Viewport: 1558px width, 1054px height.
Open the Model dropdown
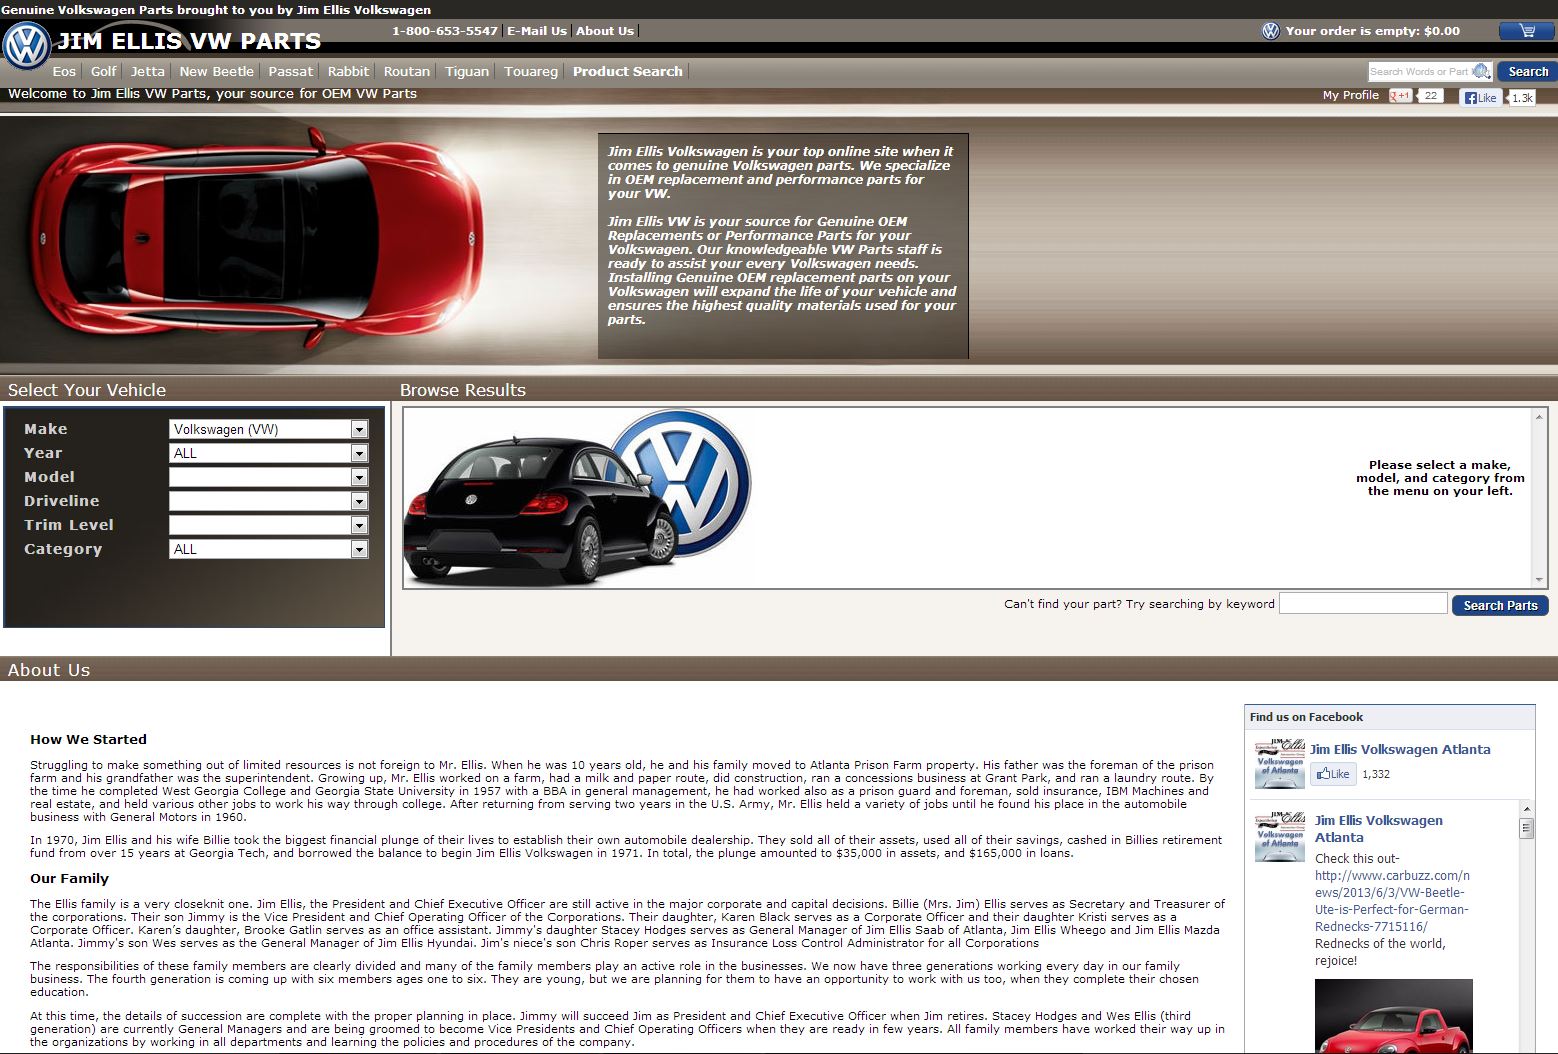pos(359,477)
